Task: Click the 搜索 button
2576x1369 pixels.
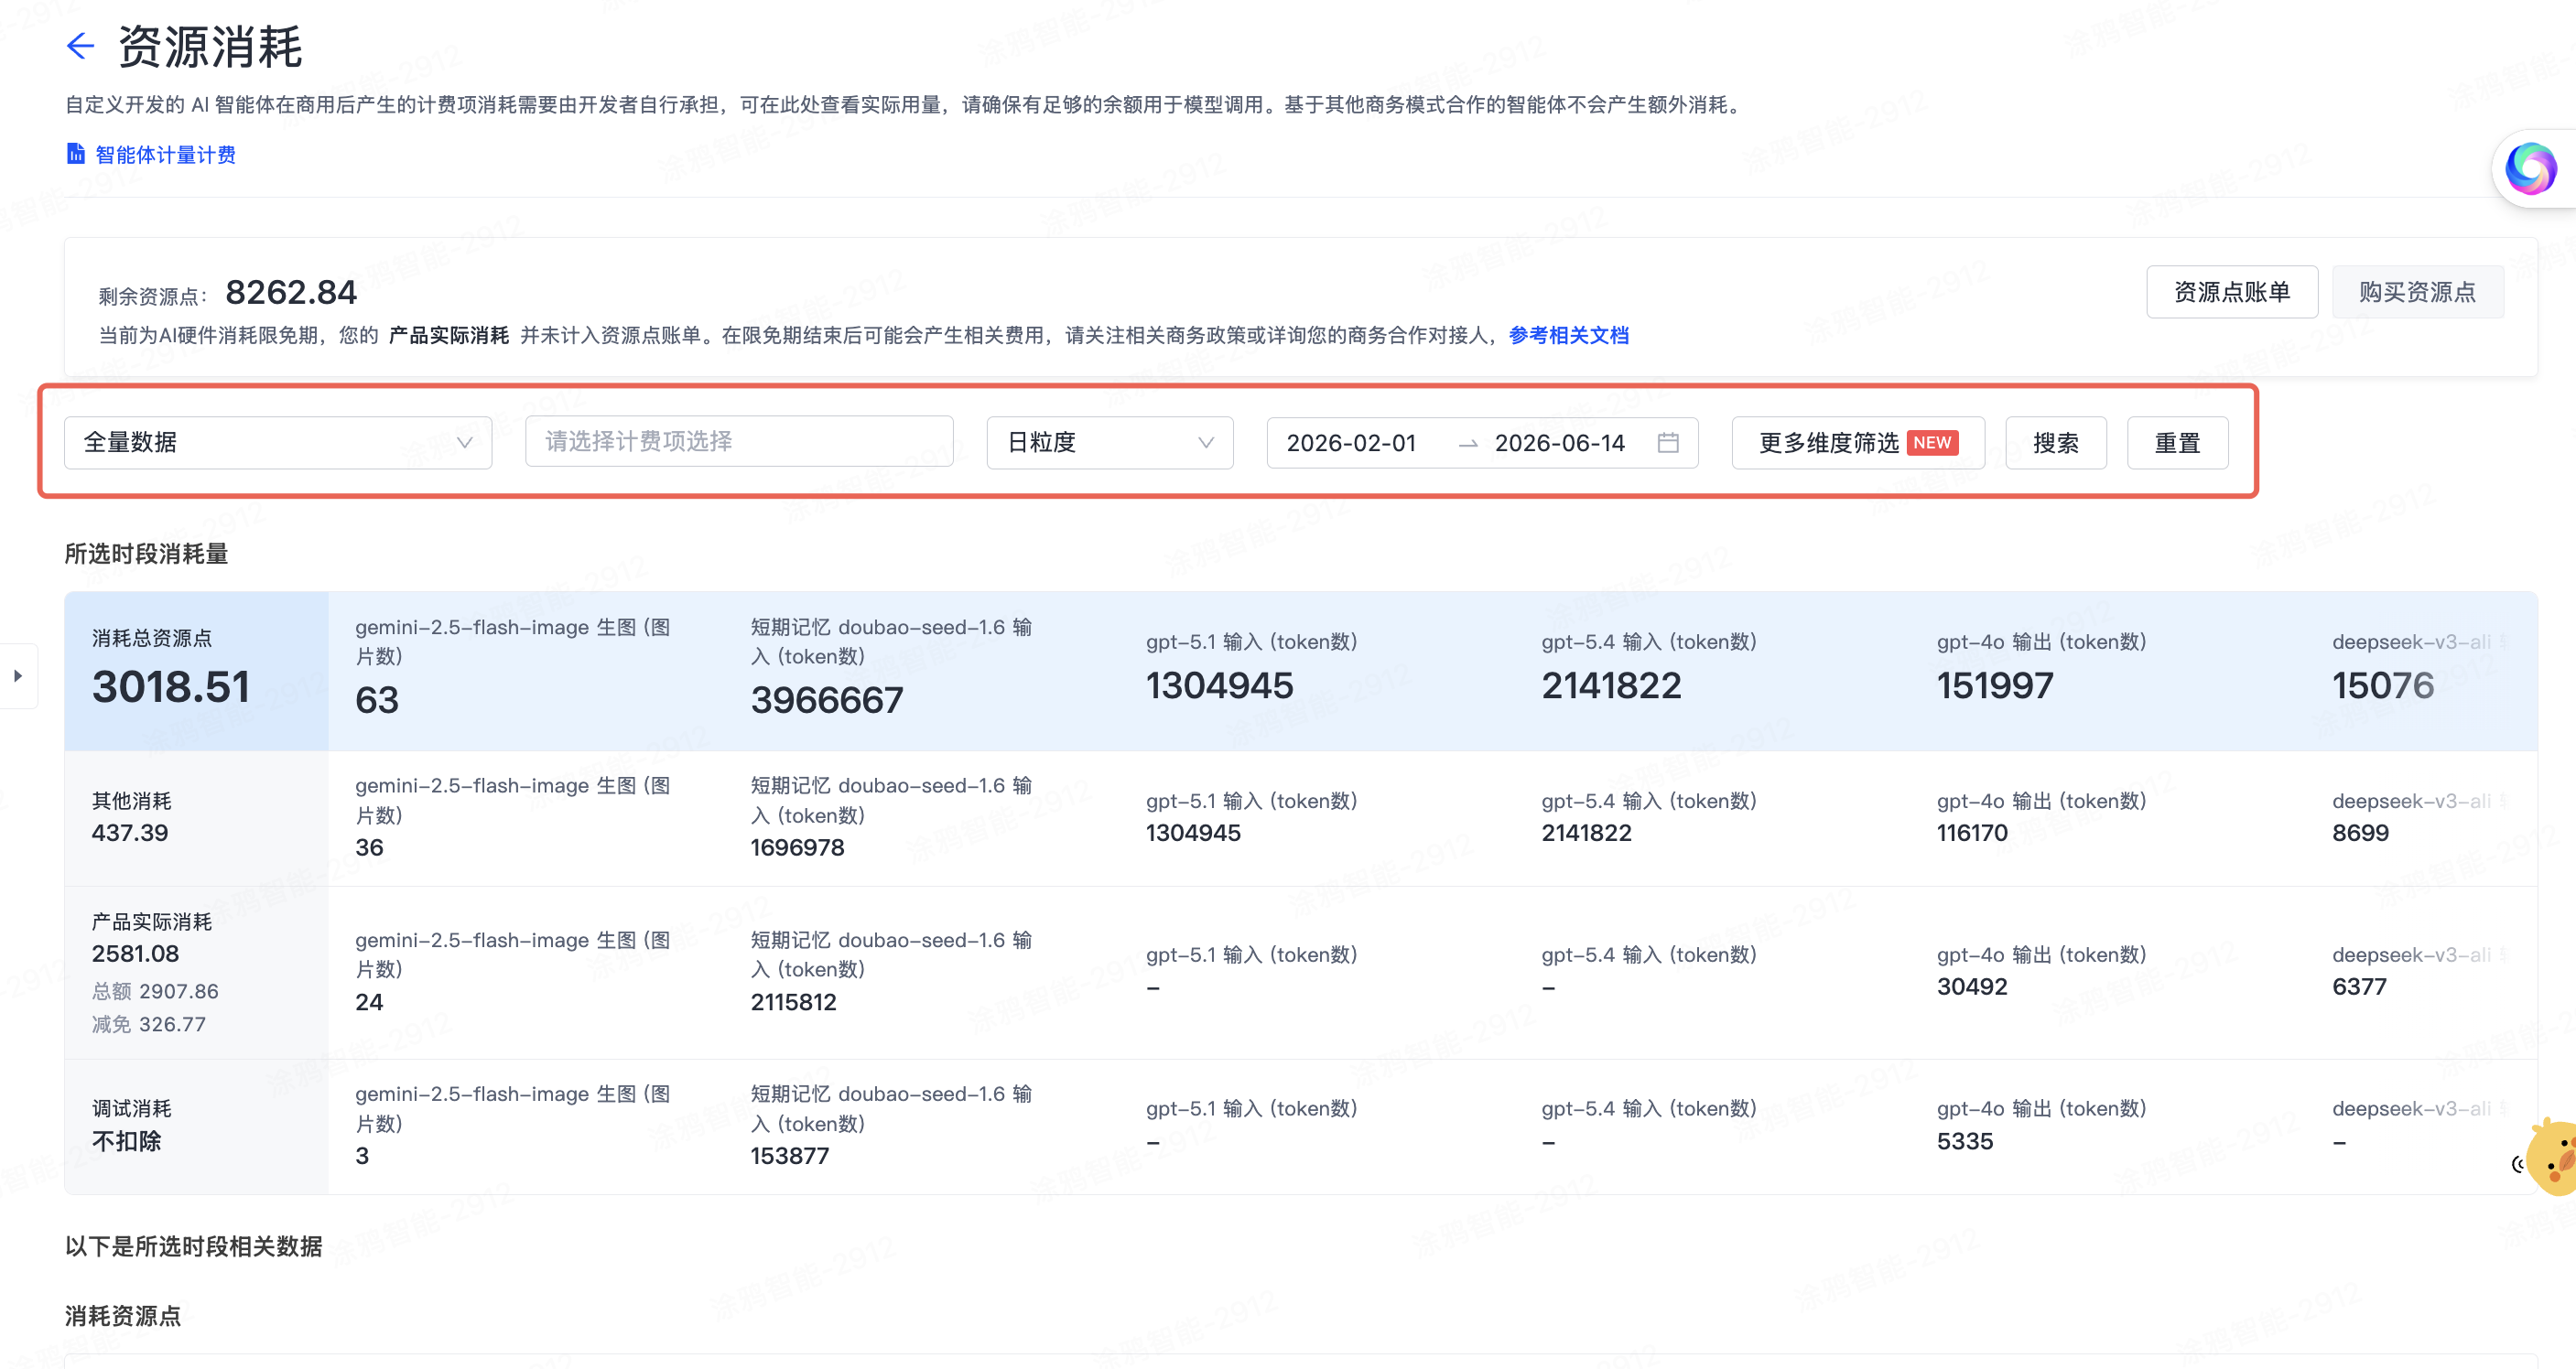Action: coord(2056,442)
